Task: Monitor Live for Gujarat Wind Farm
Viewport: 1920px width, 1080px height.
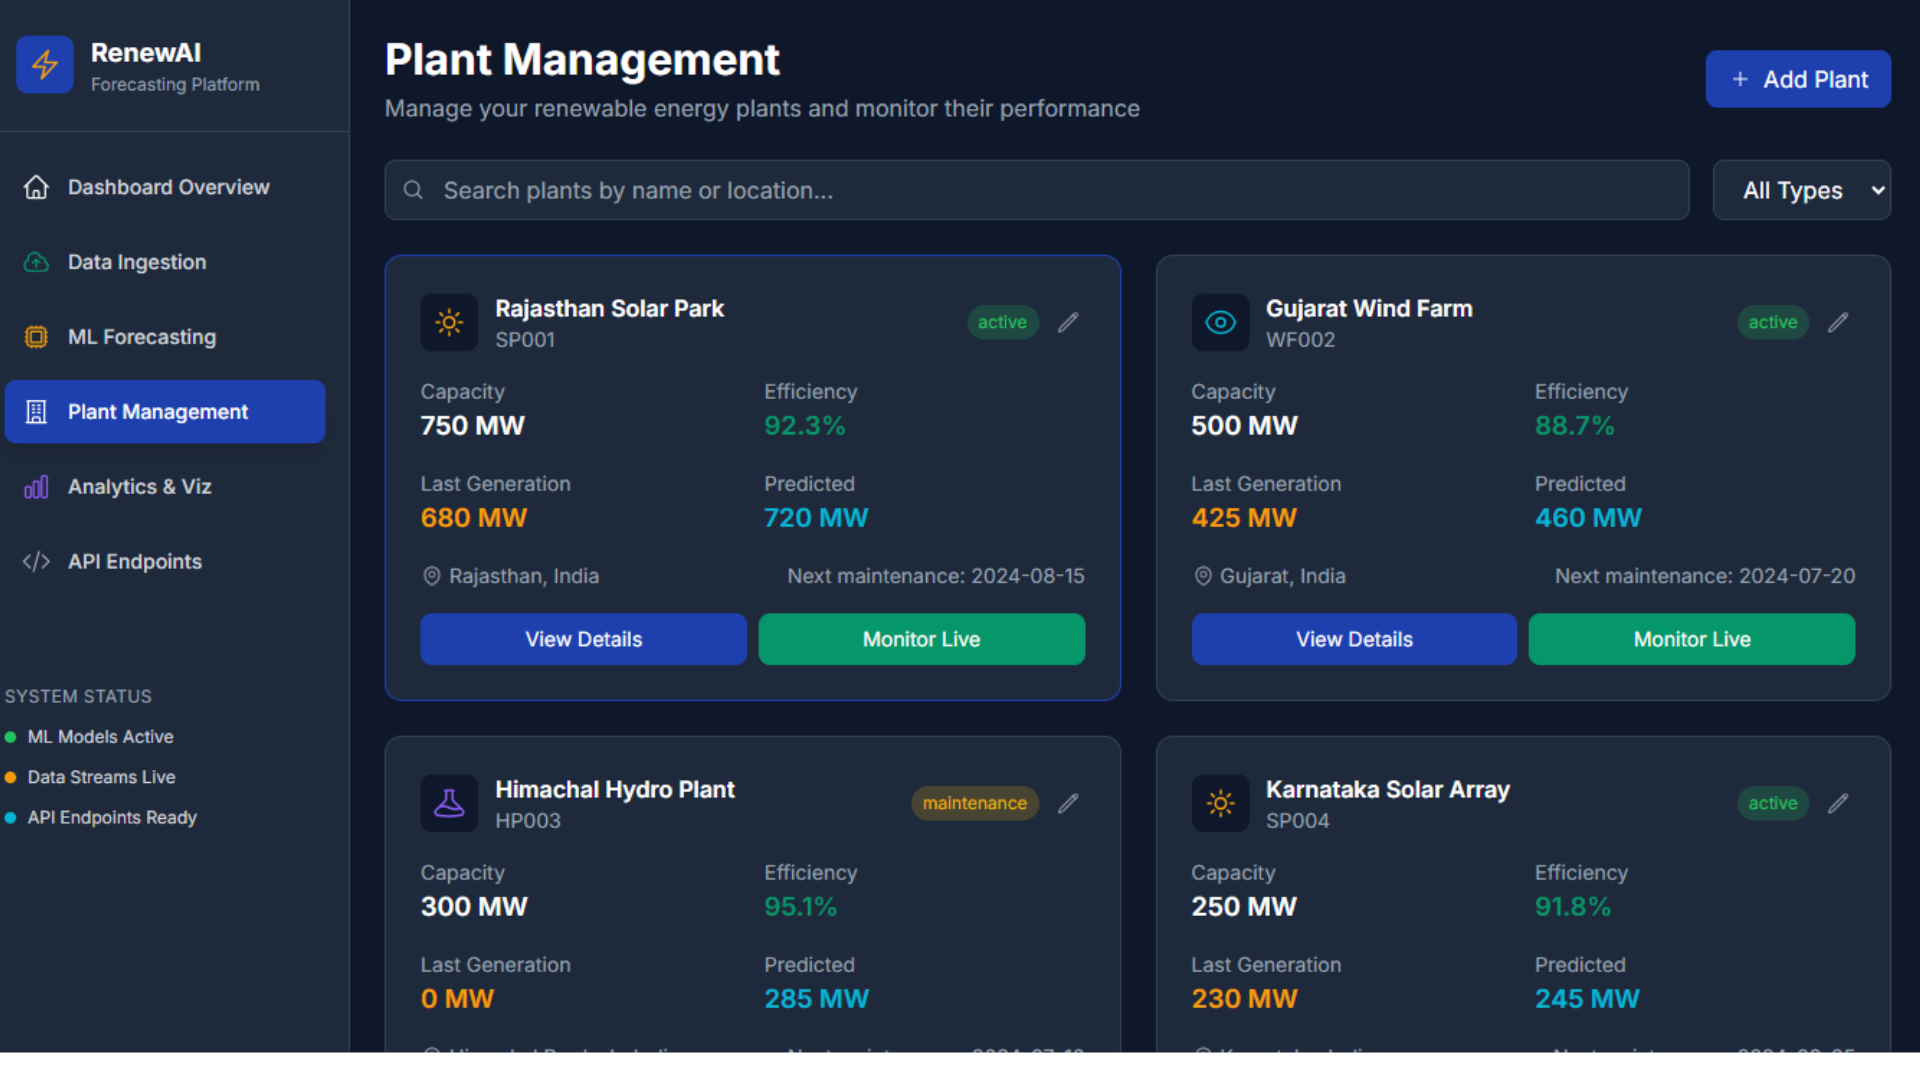Action: [x=1691, y=639]
